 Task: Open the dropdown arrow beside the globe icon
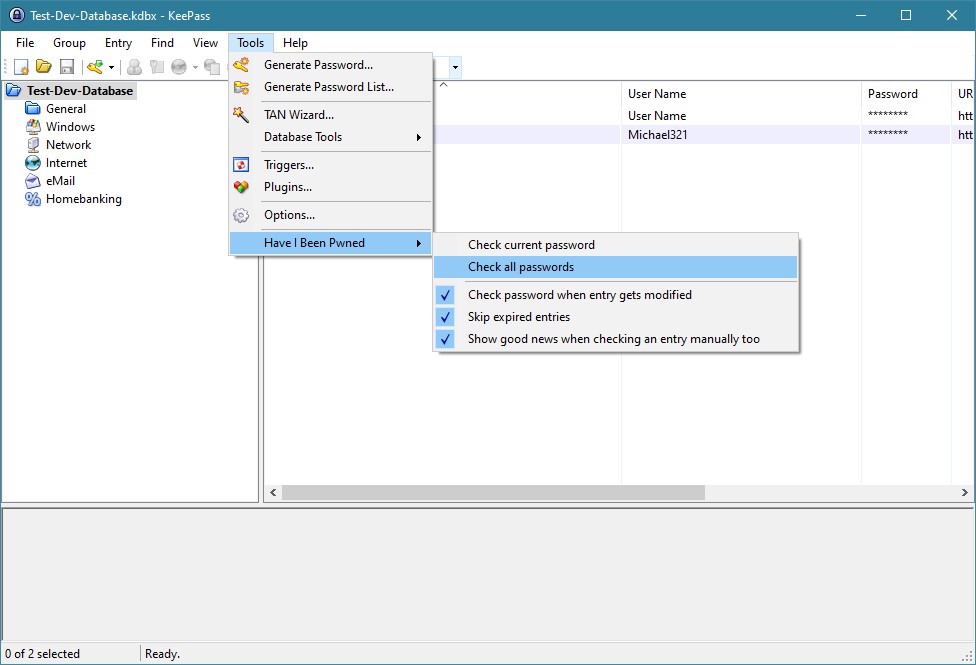coord(195,67)
